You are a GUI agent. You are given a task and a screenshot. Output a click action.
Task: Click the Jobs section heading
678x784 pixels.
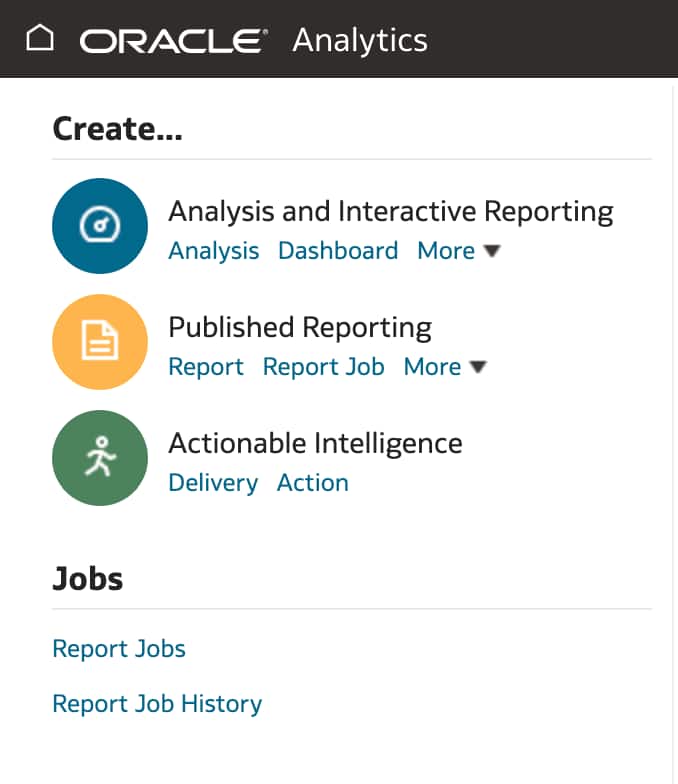(88, 578)
